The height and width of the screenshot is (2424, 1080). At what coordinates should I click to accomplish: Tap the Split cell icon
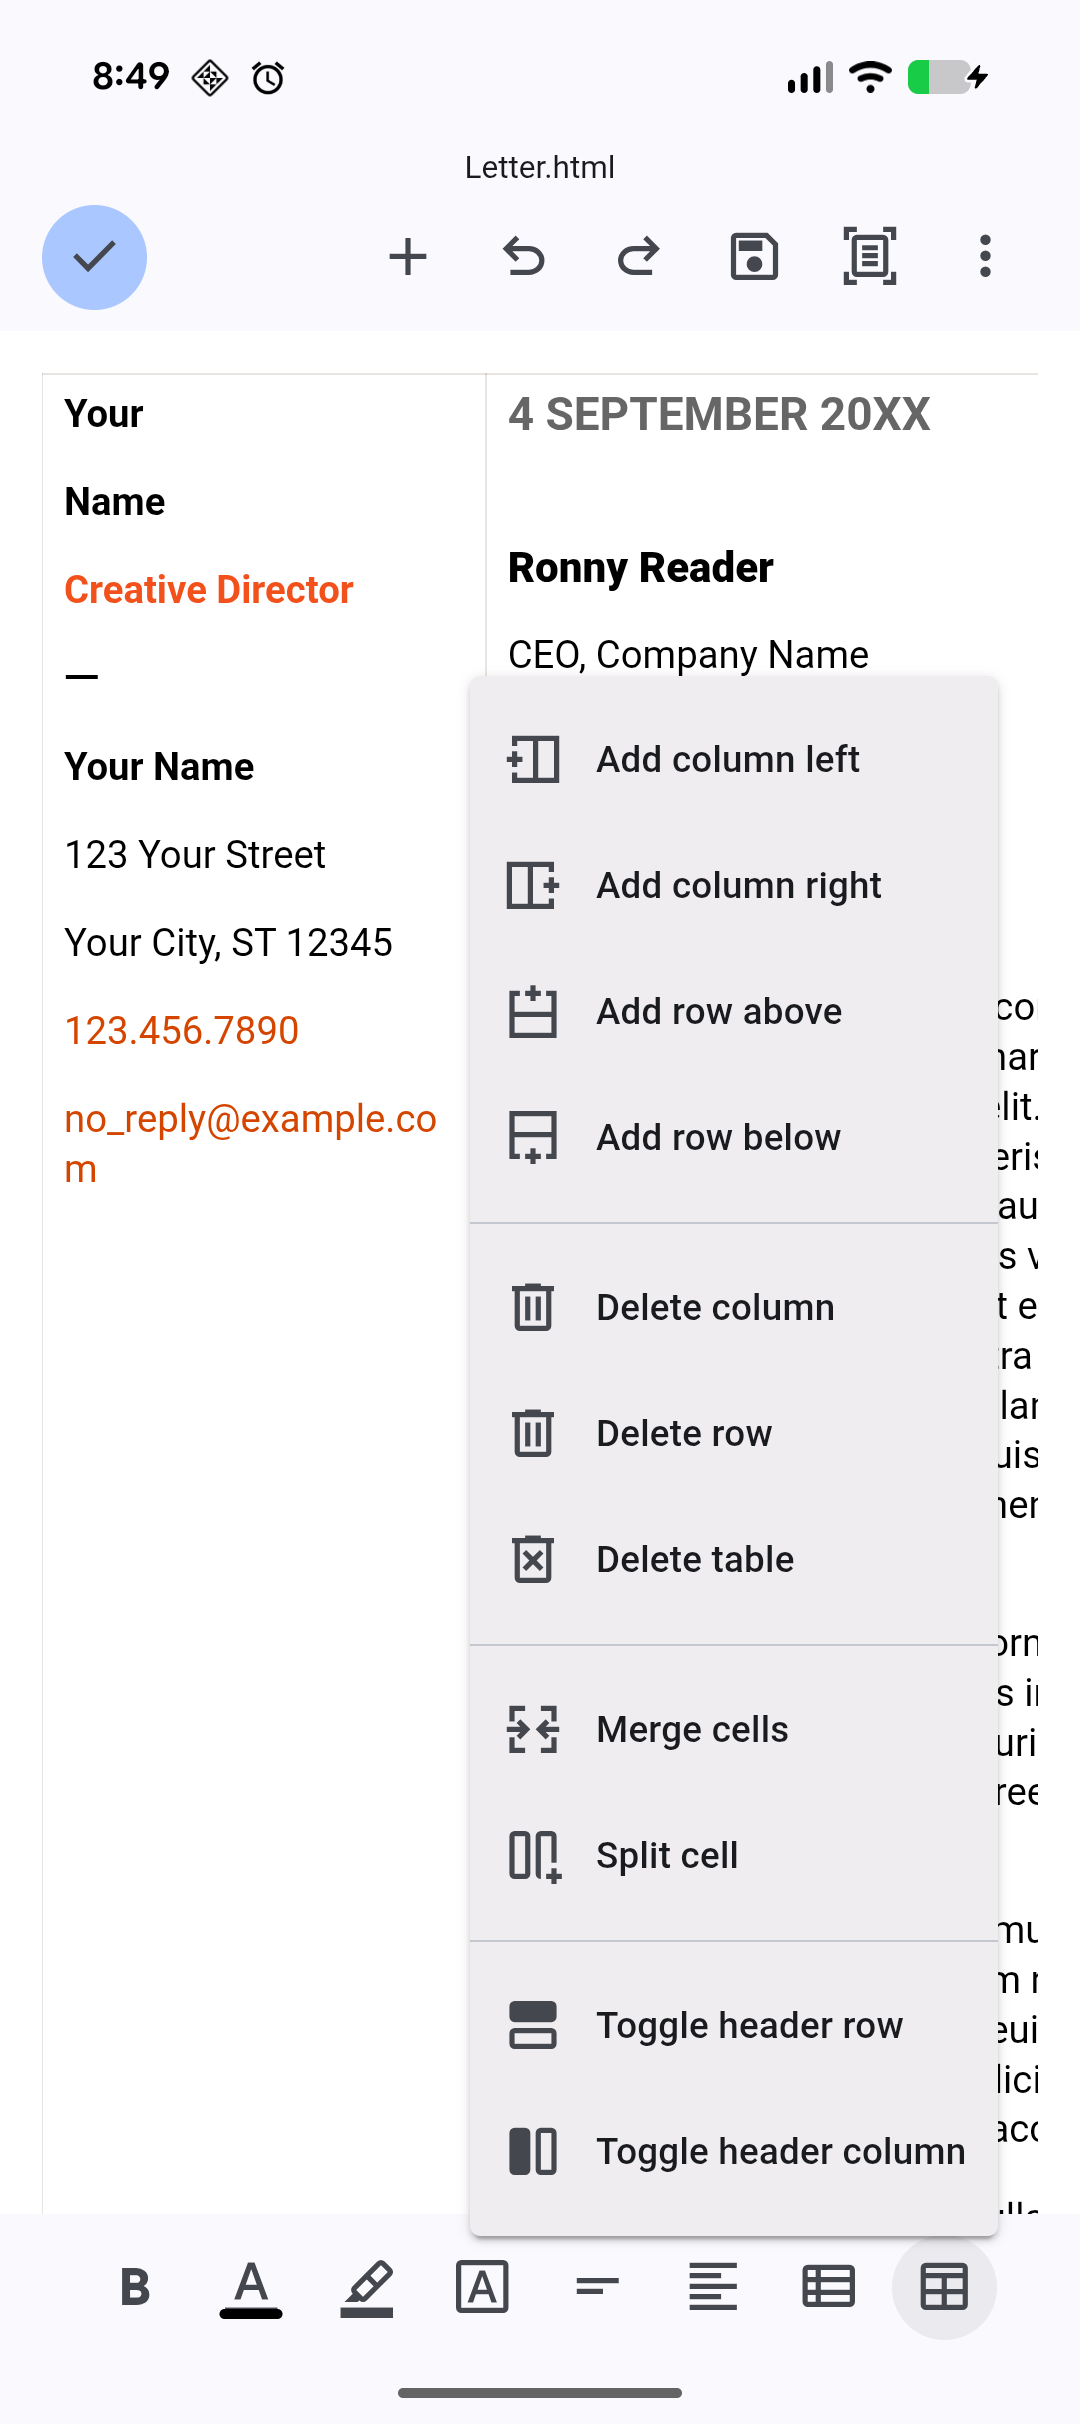pos(534,1856)
